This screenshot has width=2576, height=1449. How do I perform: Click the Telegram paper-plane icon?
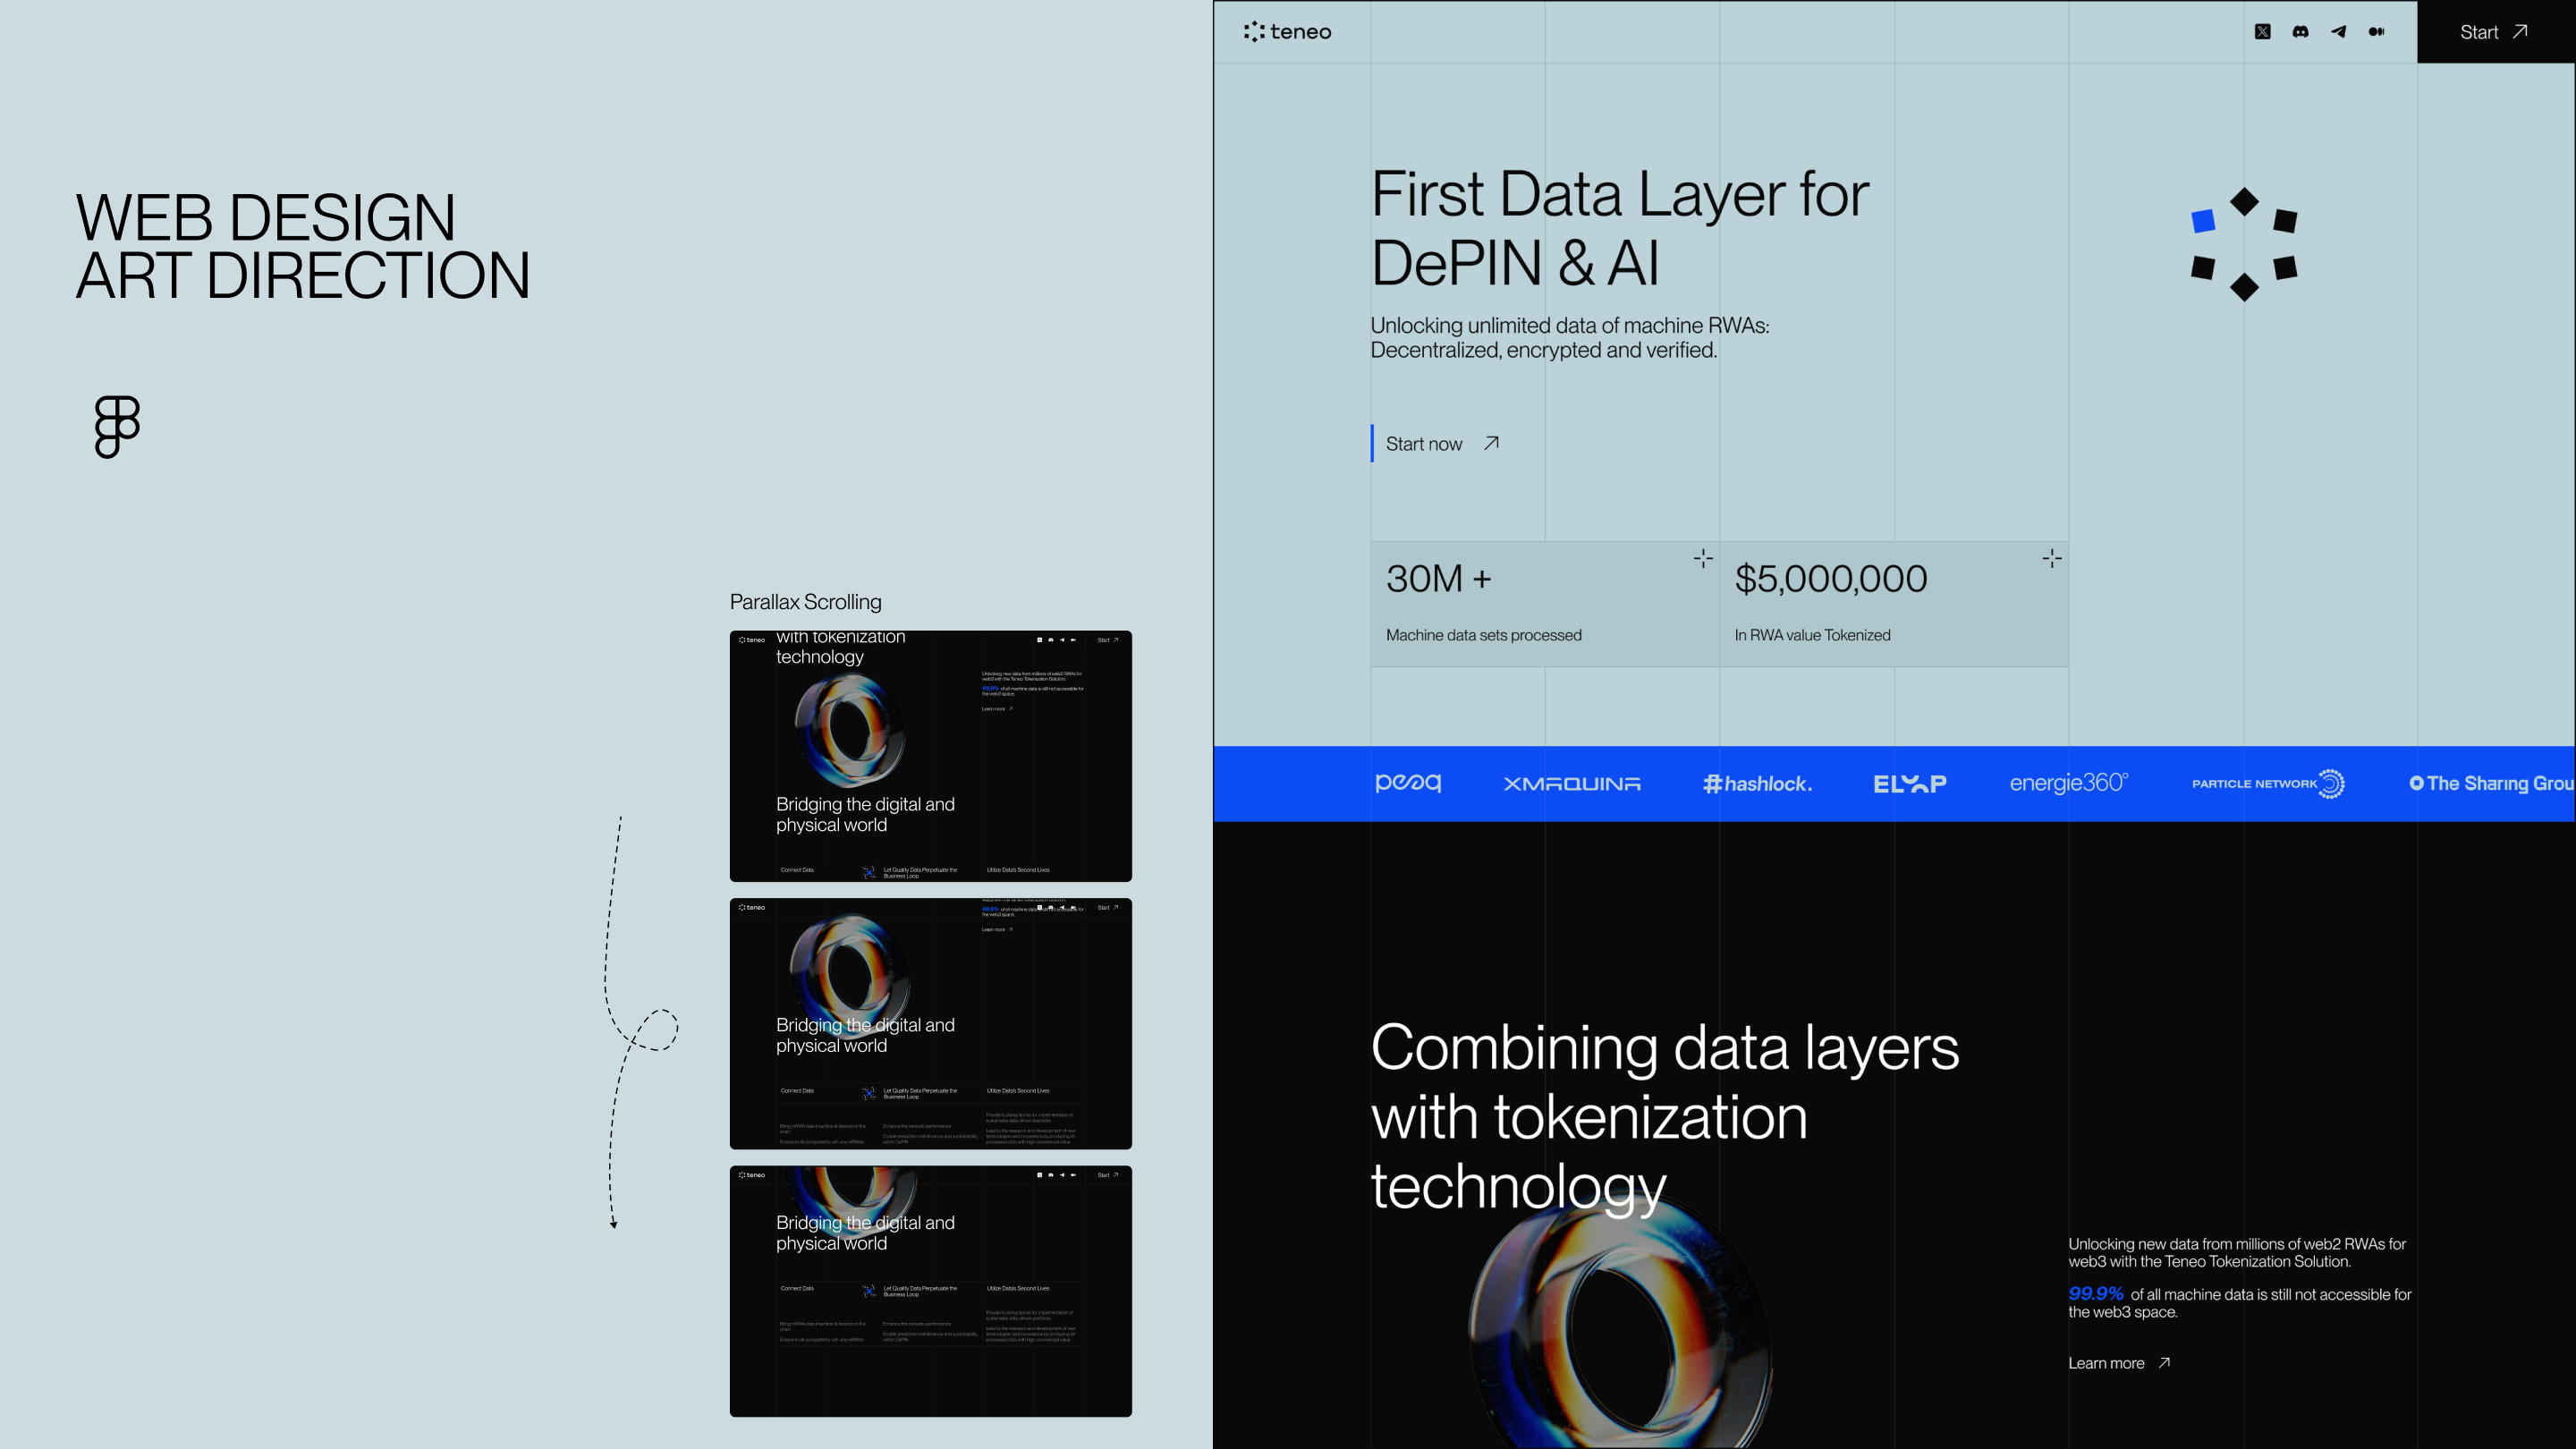coord(2338,32)
